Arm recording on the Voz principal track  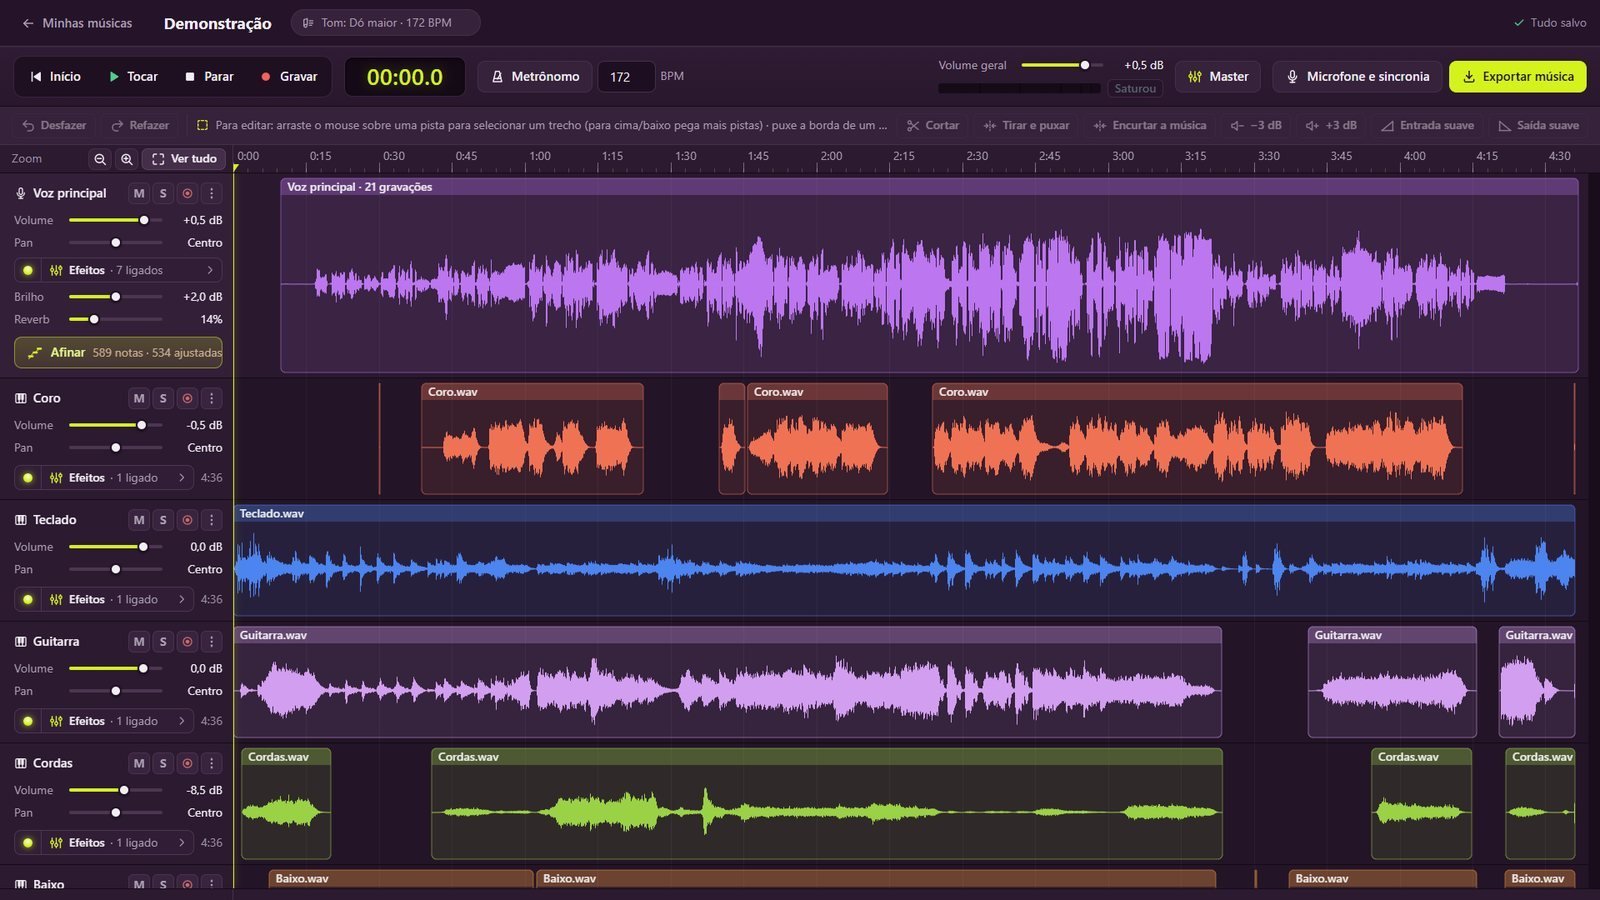(187, 193)
